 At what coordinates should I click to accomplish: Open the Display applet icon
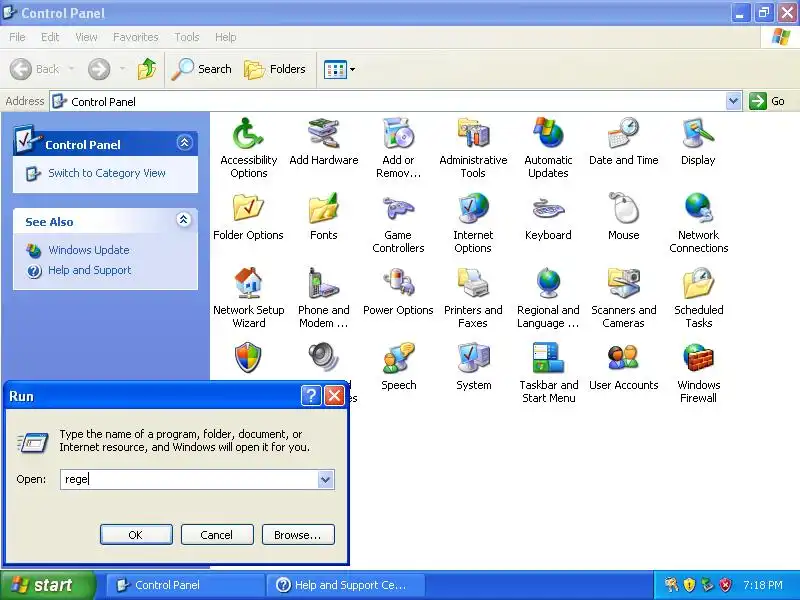click(x=698, y=134)
